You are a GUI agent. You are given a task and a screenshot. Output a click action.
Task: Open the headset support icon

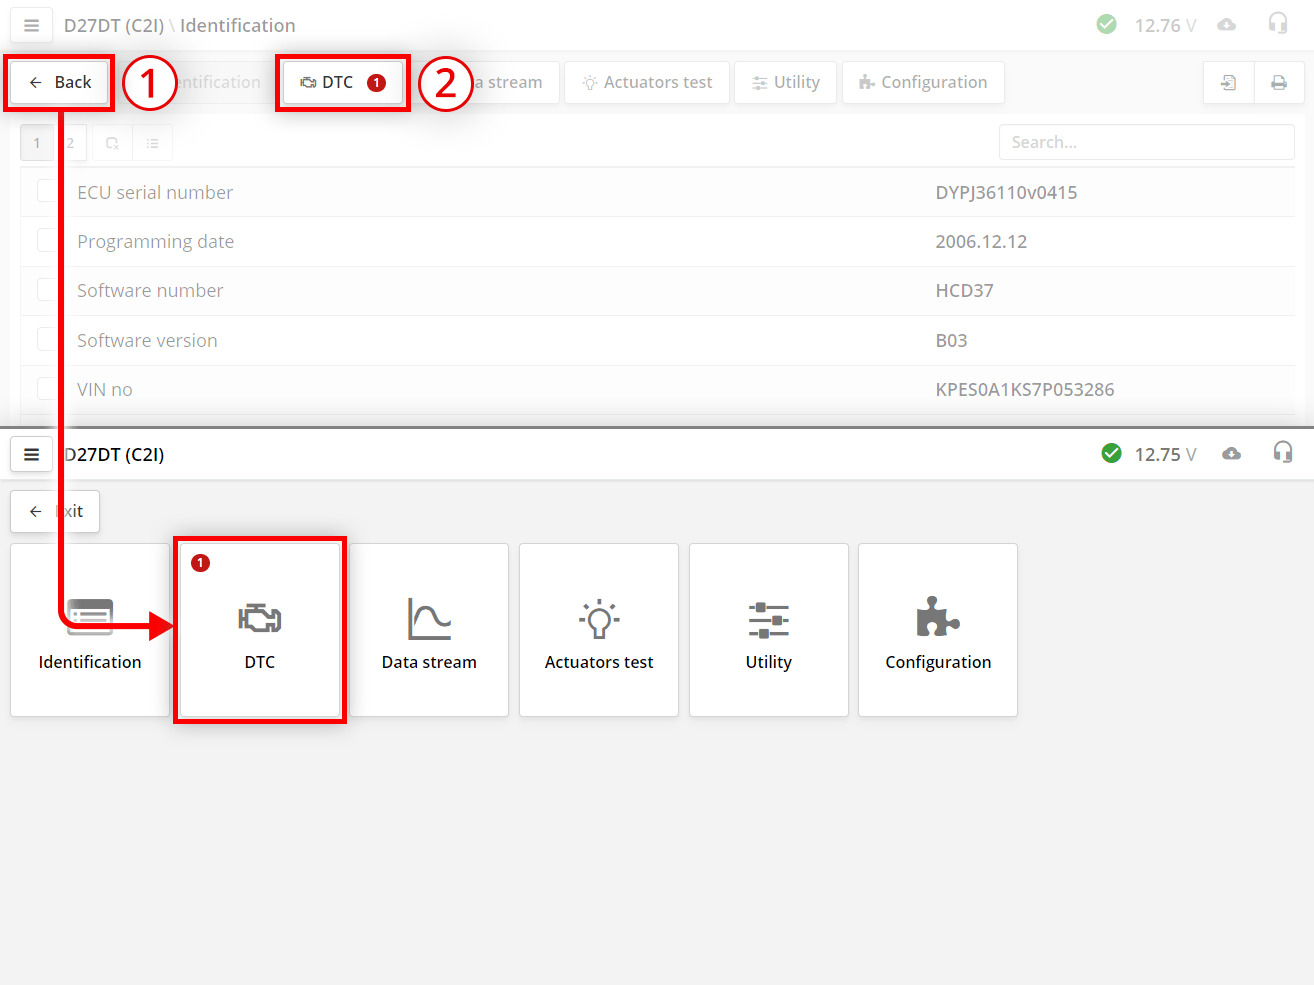1278,25
